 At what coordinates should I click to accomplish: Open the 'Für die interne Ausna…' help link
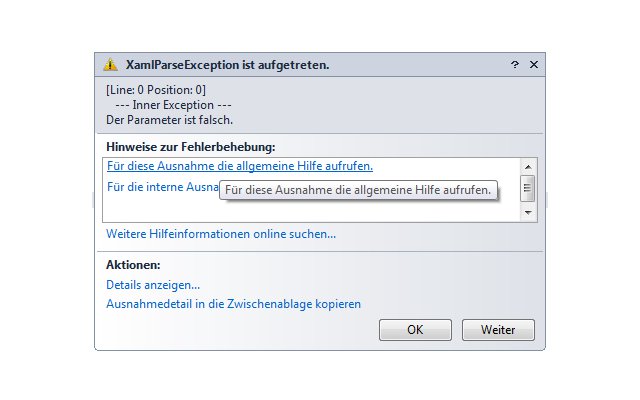click(x=162, y=187)
